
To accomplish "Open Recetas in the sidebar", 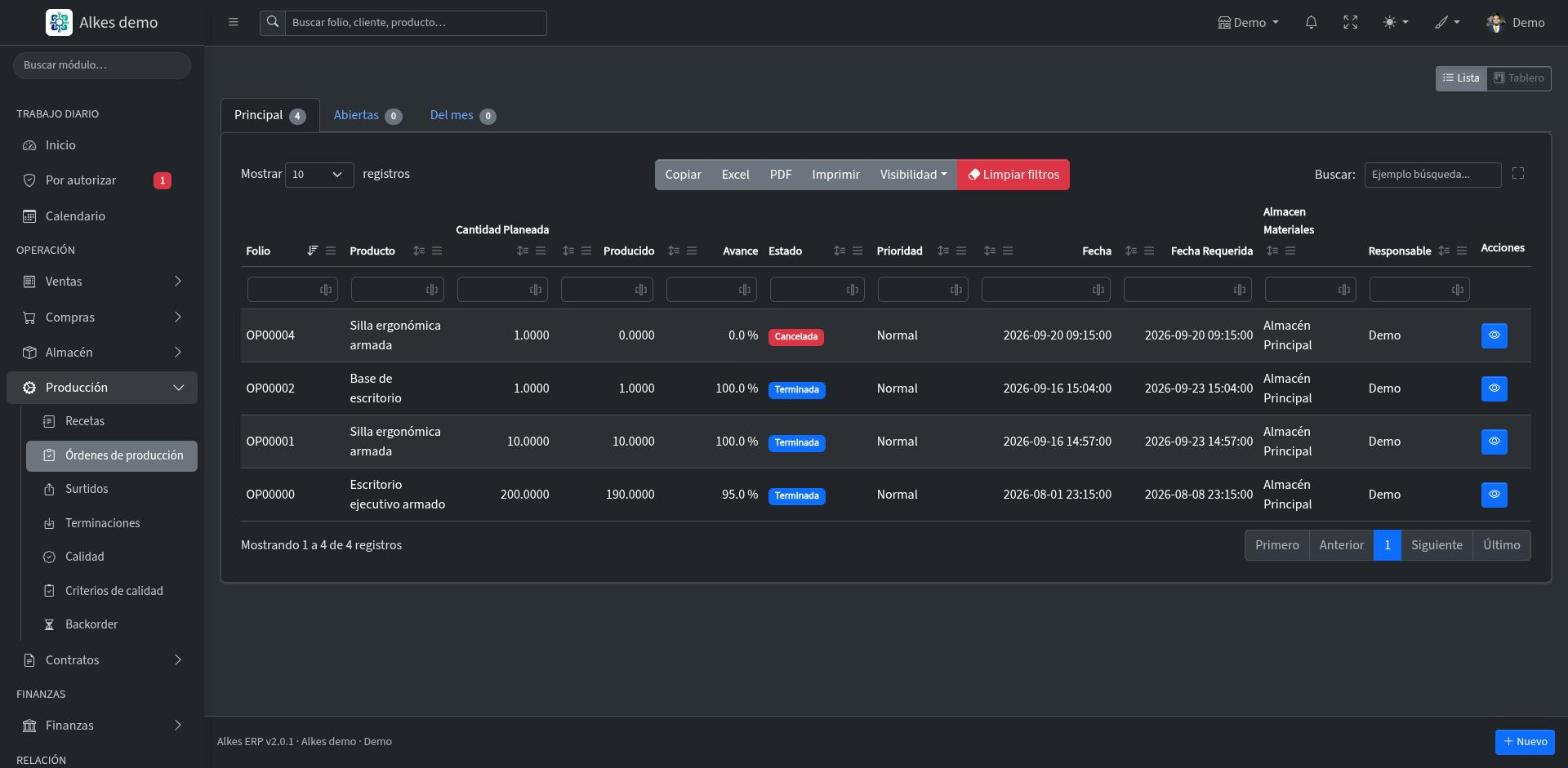I will point(112,421).
